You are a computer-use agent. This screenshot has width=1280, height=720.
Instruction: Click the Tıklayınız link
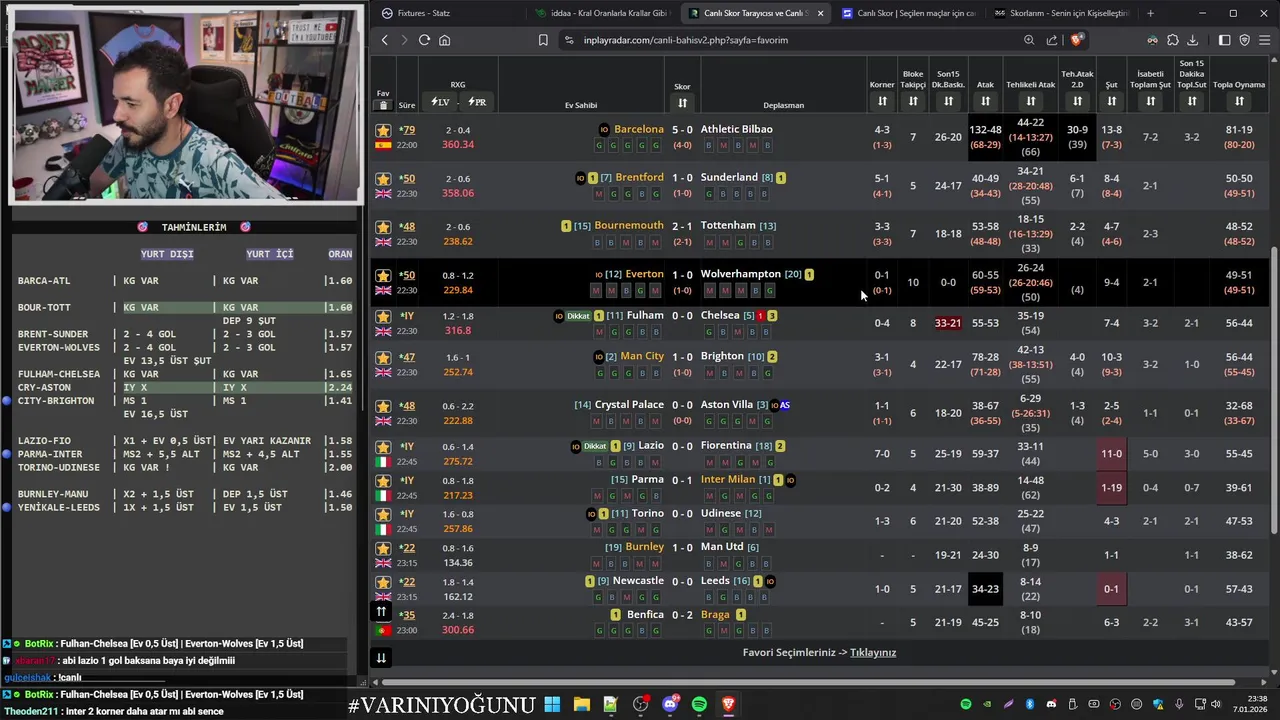(873, 652)
